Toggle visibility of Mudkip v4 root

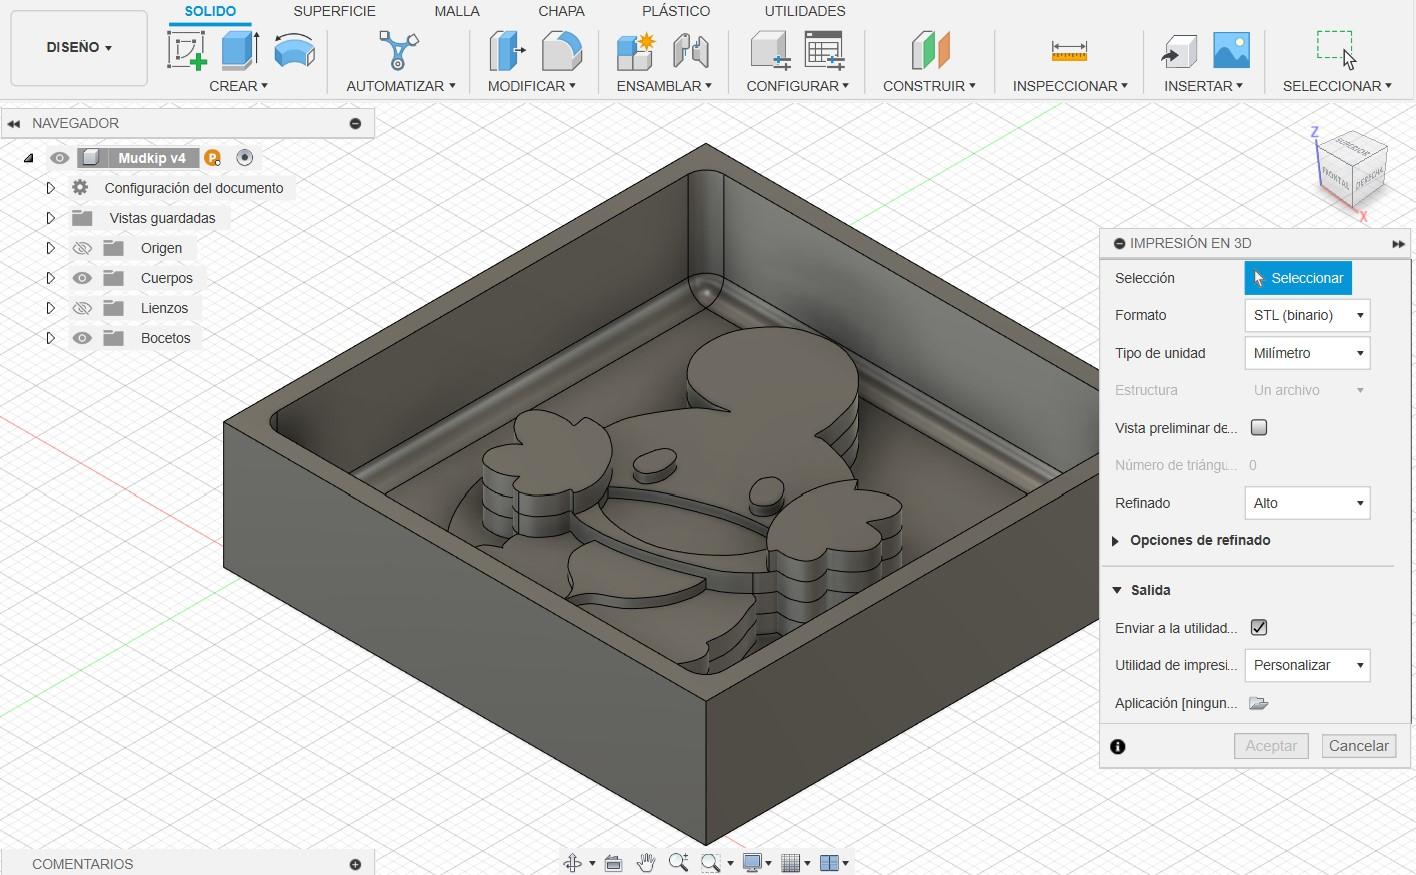click(x=59, y=158)
